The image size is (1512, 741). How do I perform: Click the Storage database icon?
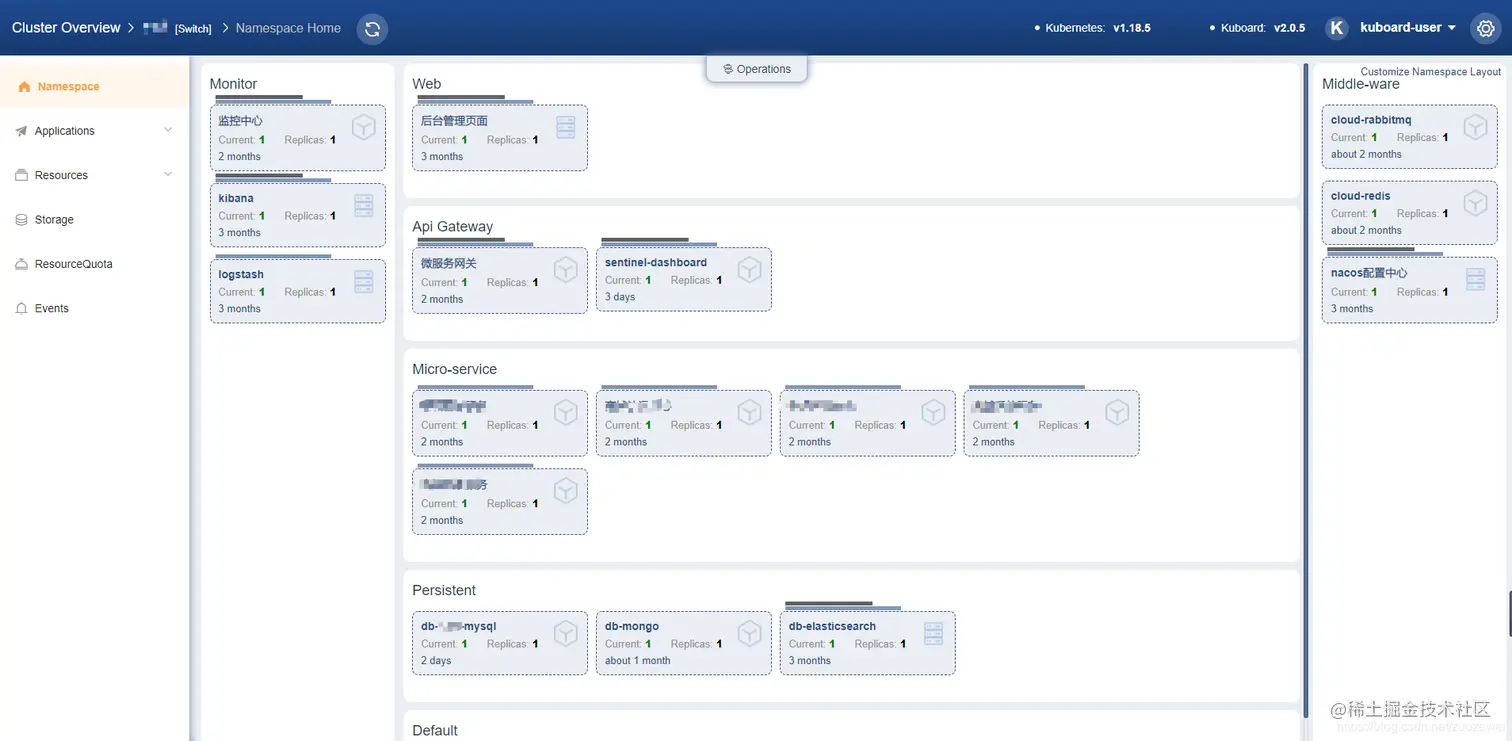point(21,220)
